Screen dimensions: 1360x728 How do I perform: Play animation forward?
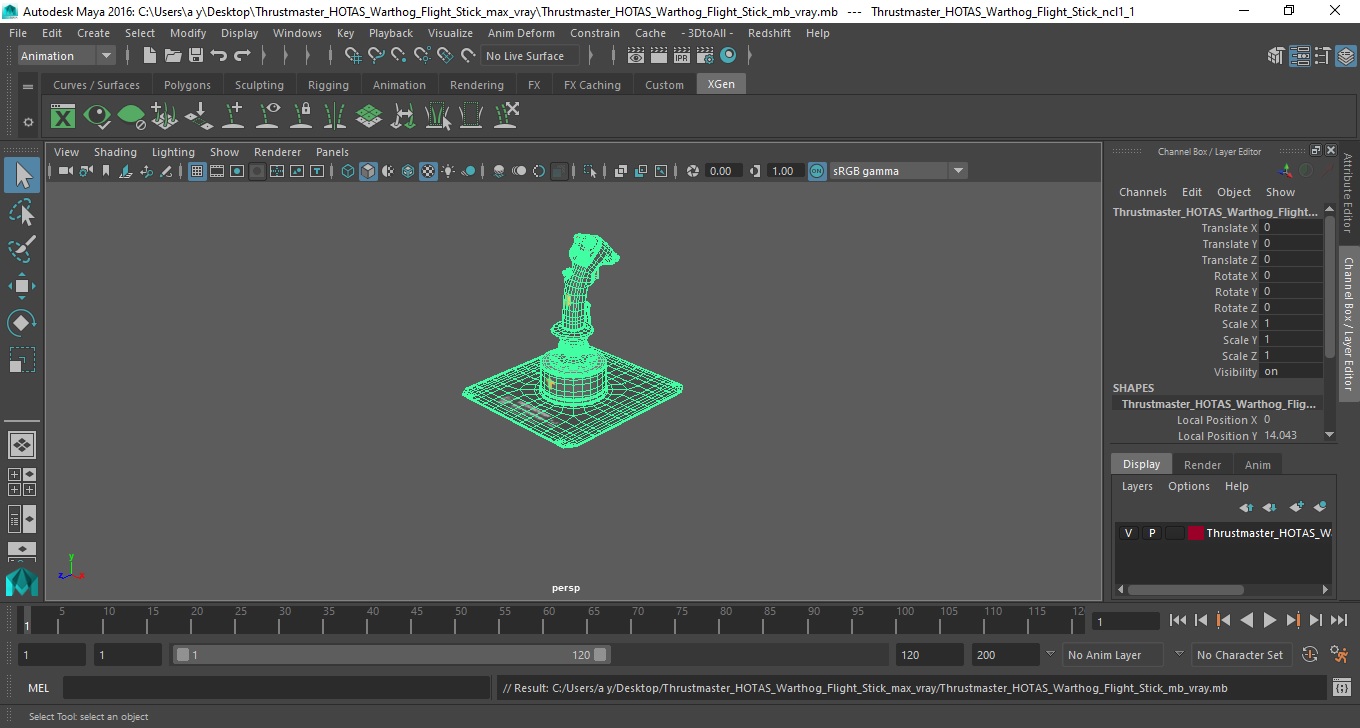1269,620
